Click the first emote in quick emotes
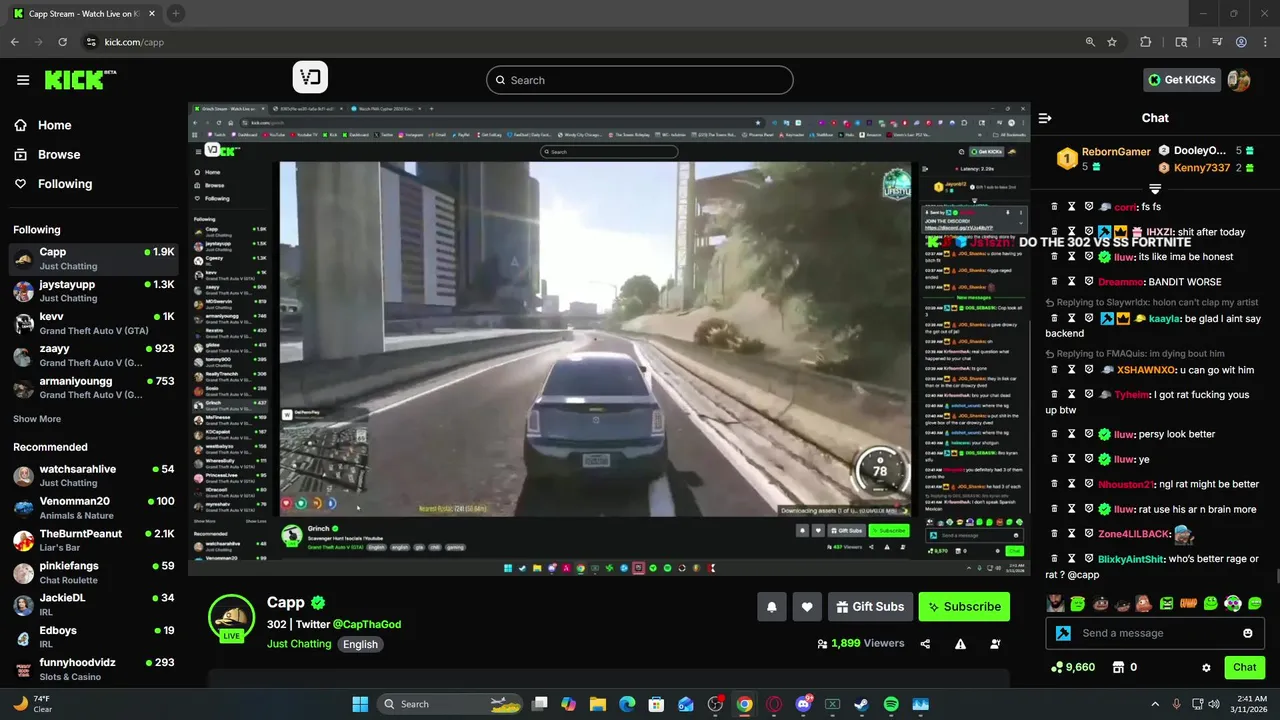Image resolution: width=1280 pixels, height=720 pixels. [x=1055, y=603]
